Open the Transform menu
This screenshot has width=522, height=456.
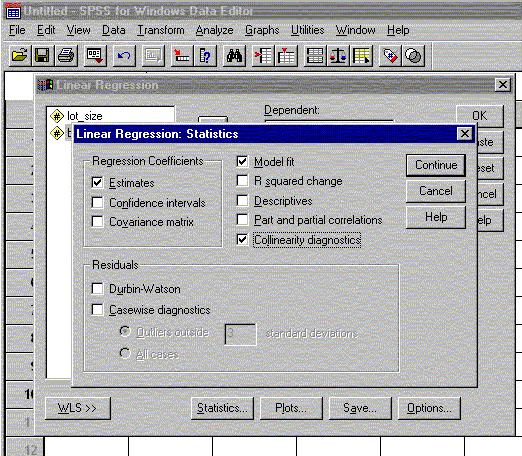161,30
